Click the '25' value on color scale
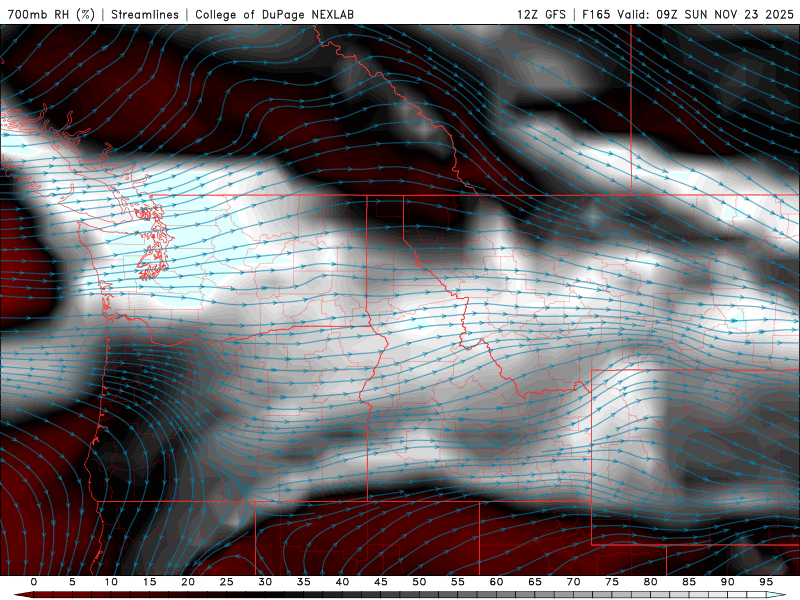Image resolution: width=800 pixels, height=600 pixels. (x=227, y=582)
